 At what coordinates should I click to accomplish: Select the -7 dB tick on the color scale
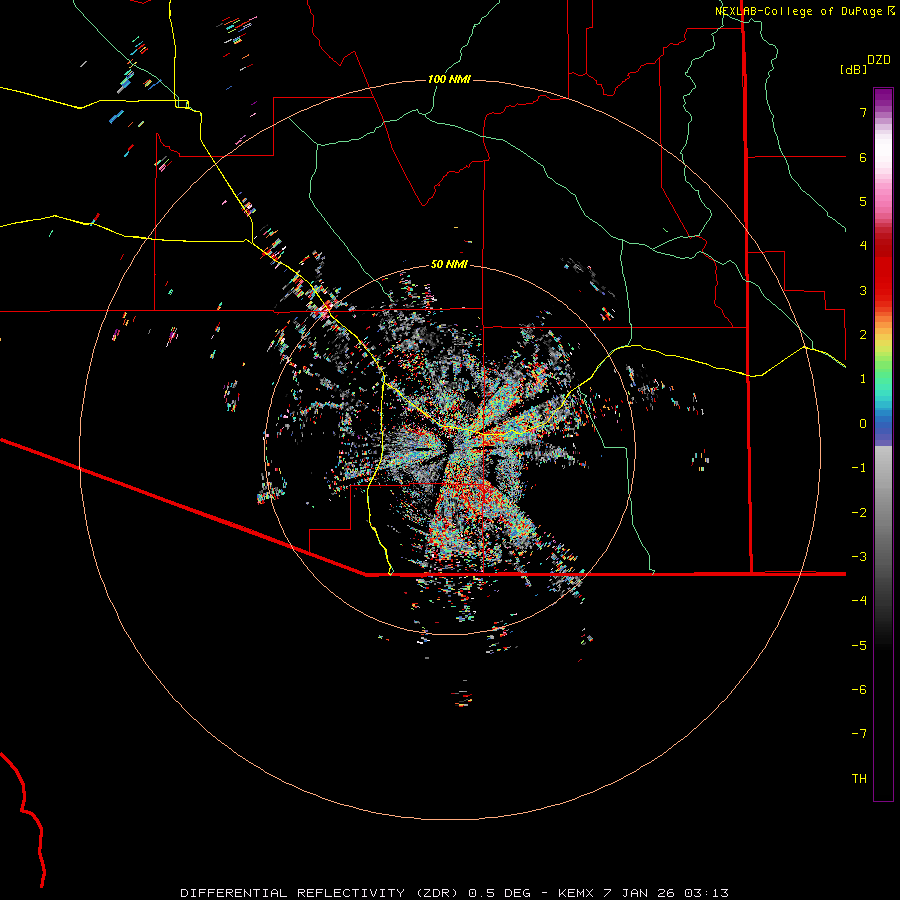(x=859, y=734)
